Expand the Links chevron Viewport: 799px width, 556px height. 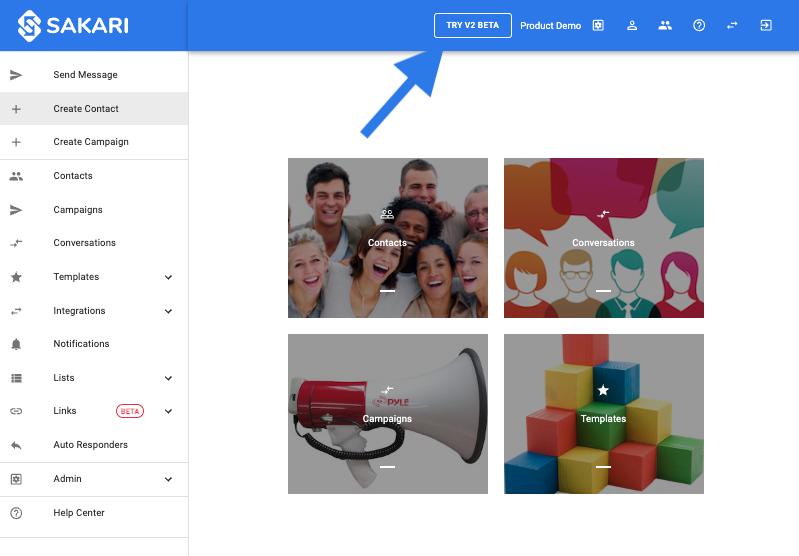coord(168,411)
